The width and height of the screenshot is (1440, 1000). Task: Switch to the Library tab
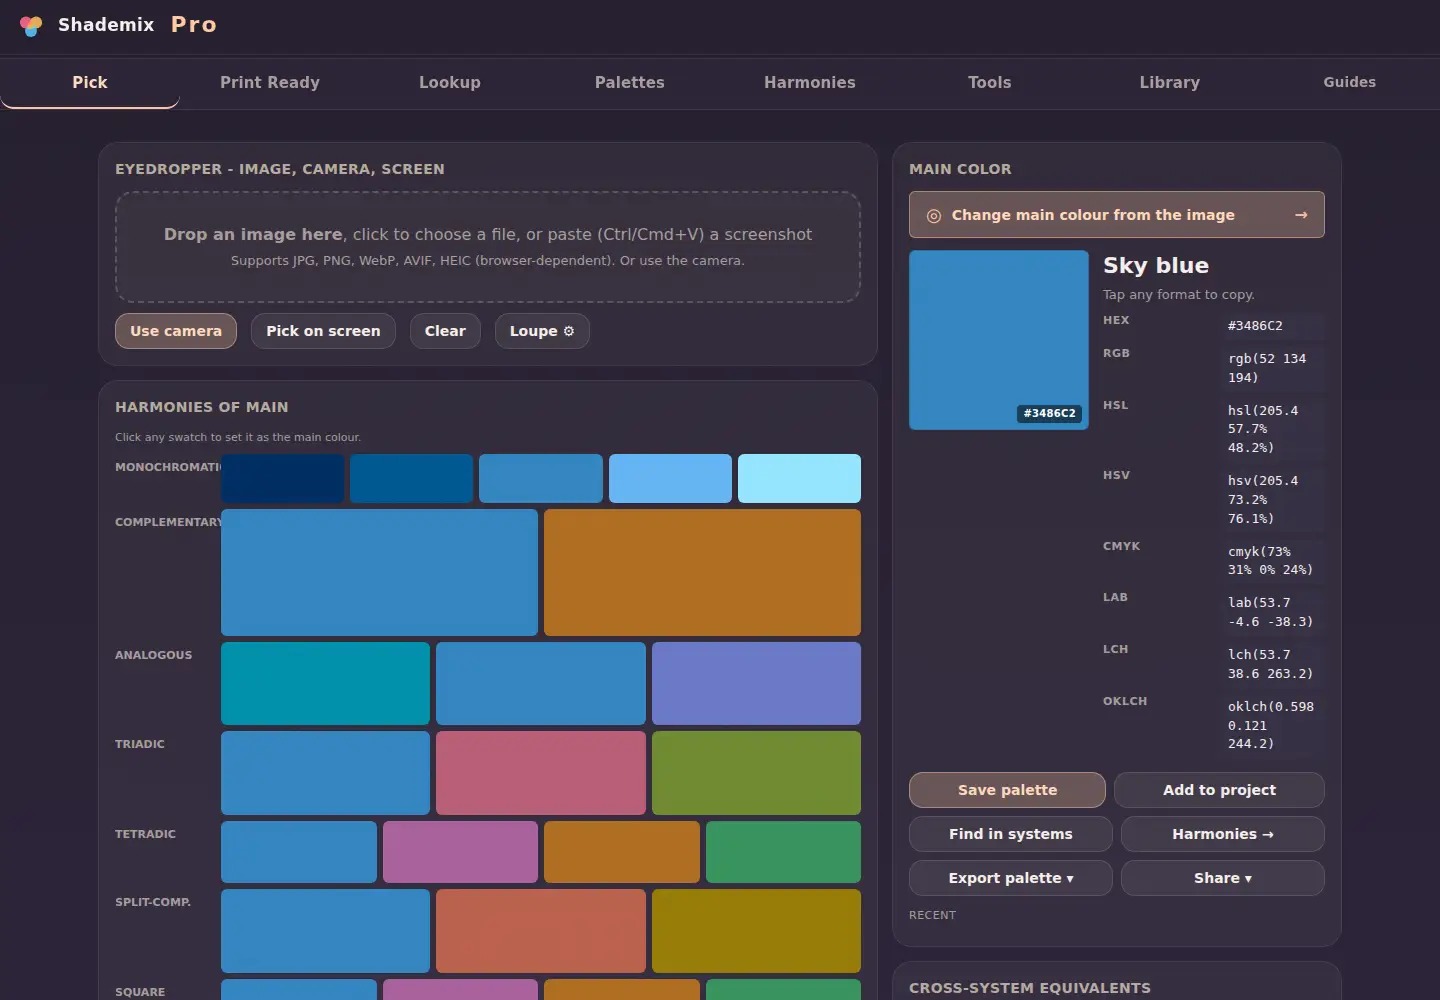tap(1170, 82)
